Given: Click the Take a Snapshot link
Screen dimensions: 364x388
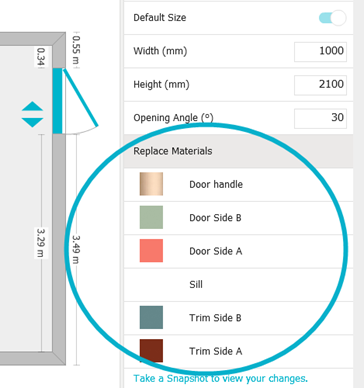Looking at the screenshot, I should (220, 379).
